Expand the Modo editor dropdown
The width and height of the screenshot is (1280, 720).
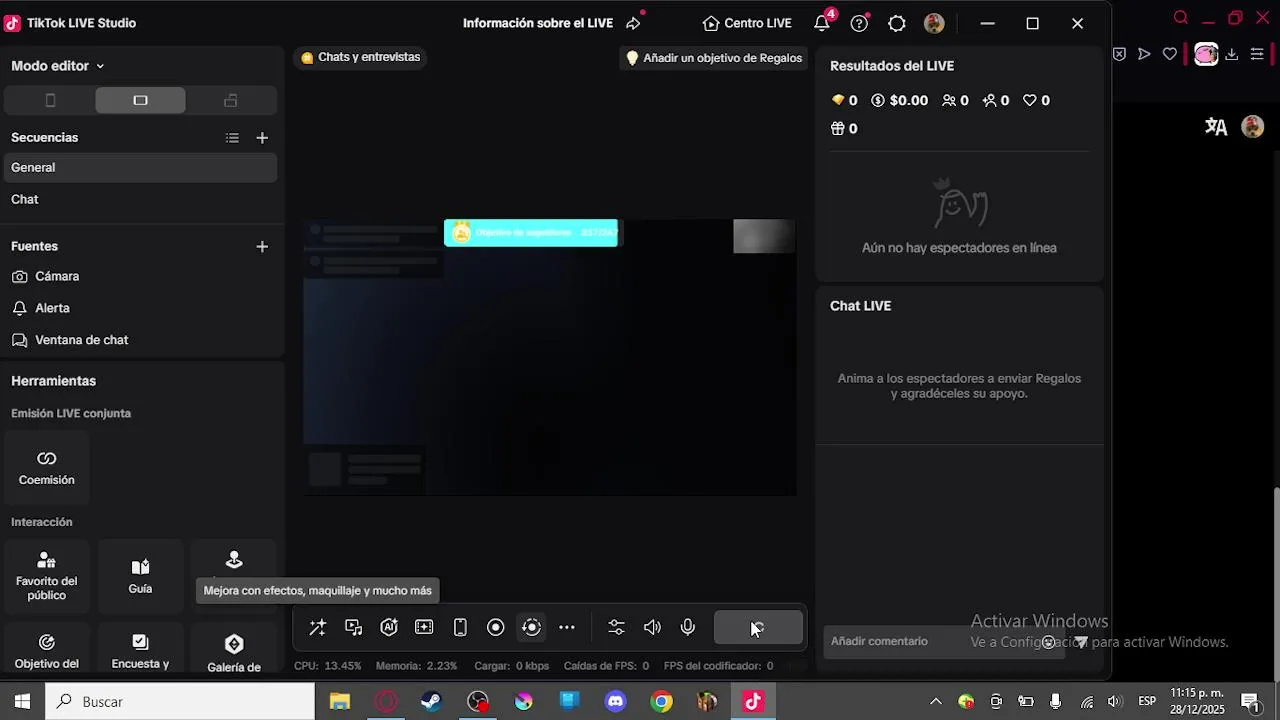pyautogui.click(x=58, y=66)
